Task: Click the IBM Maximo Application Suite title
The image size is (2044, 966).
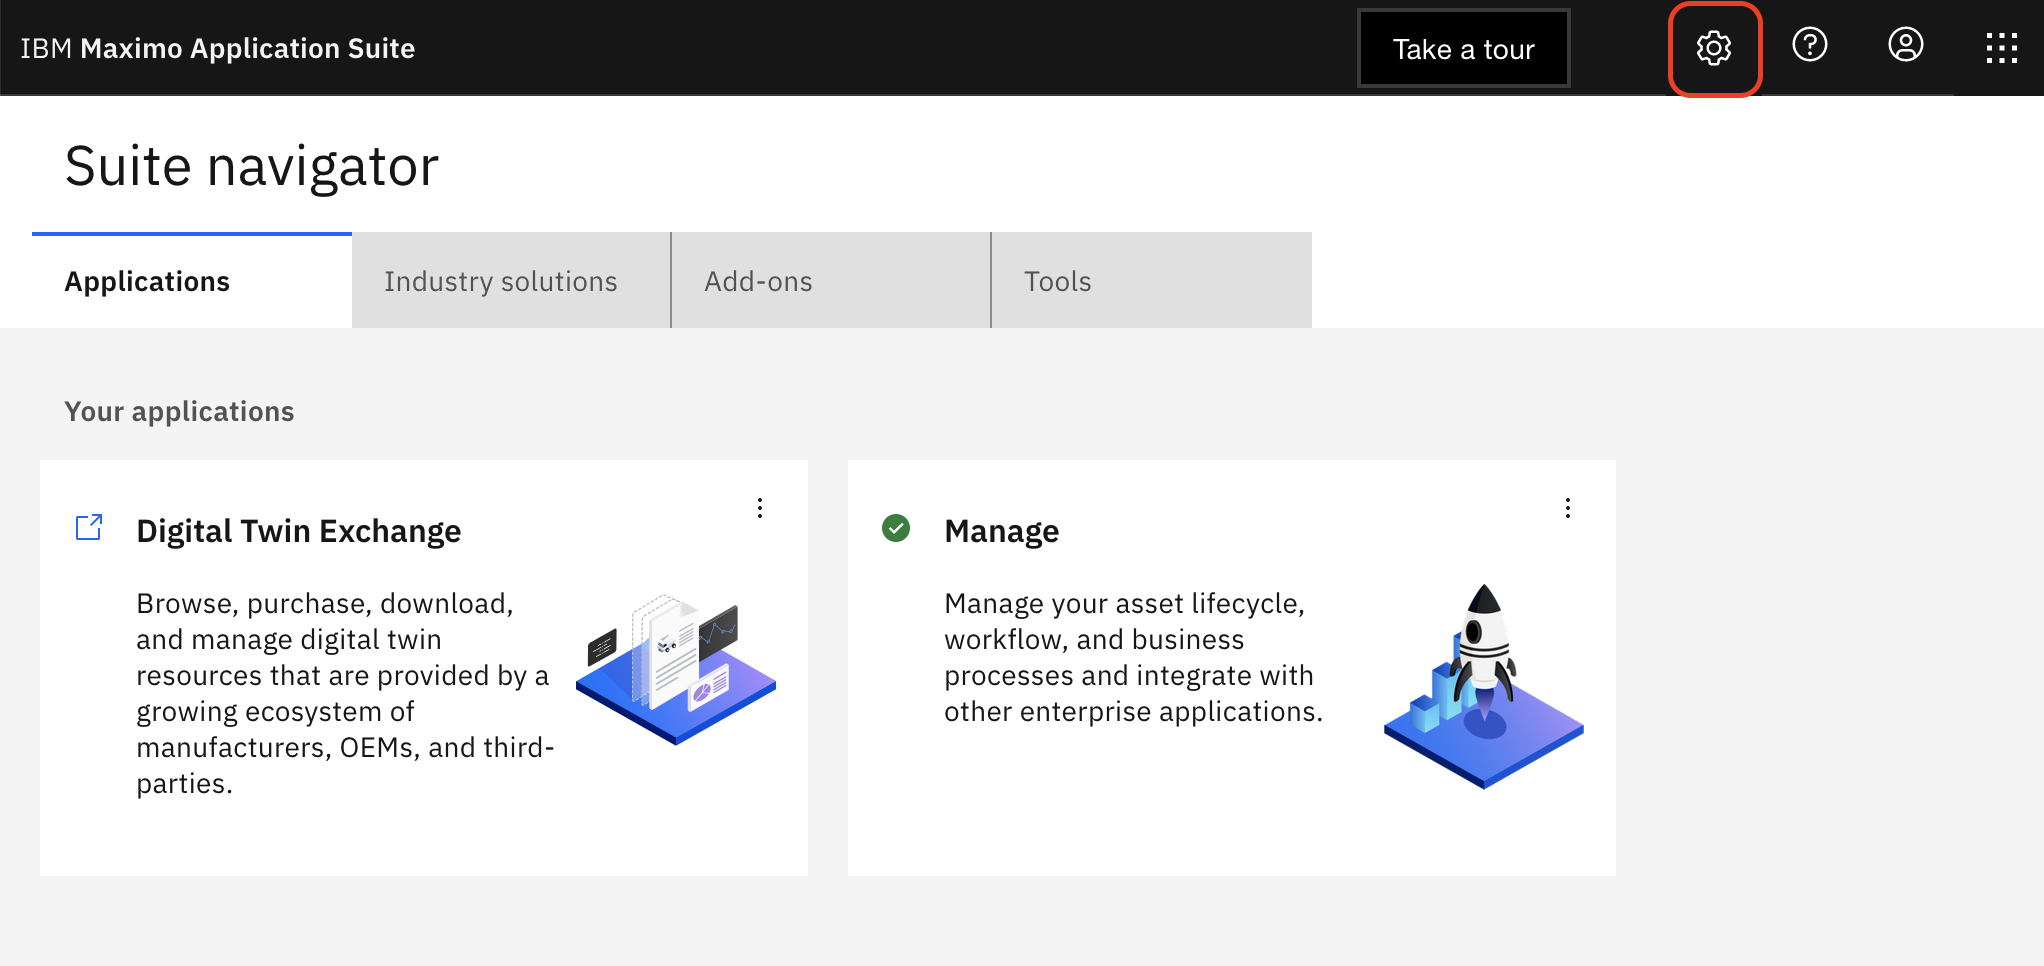Action: [x=218, y=48]
